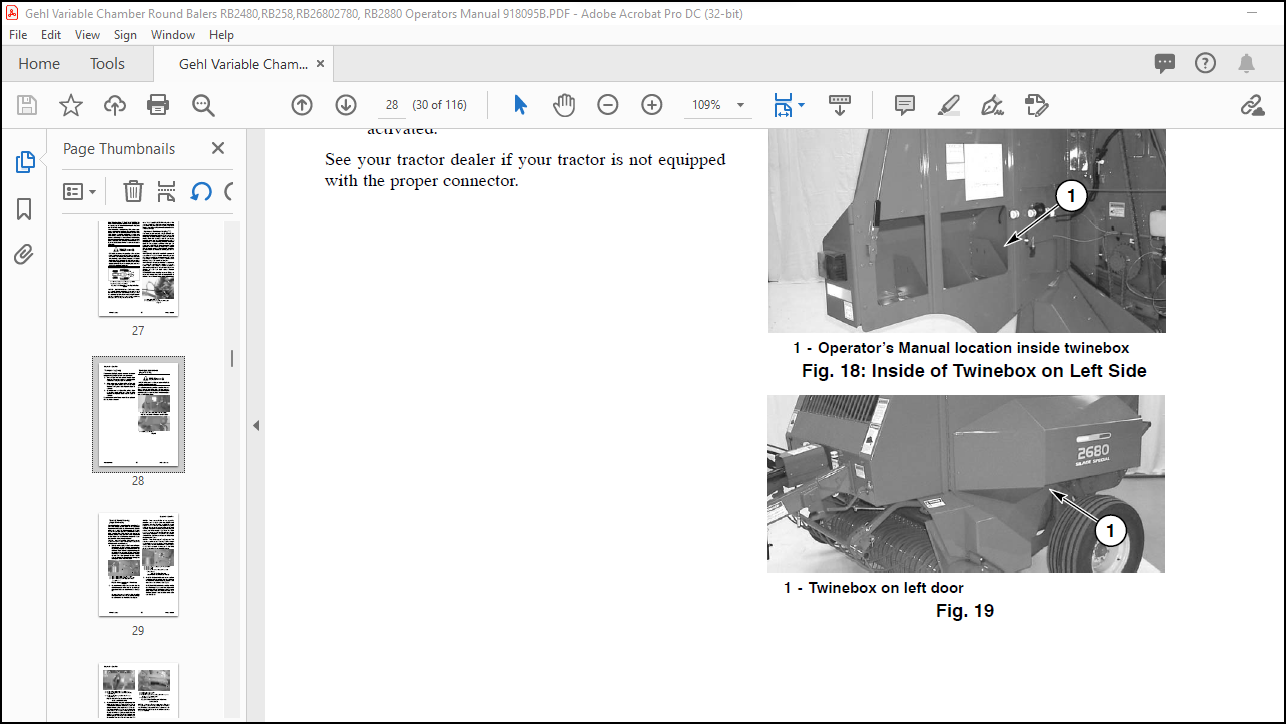This screenshot has width=1286, height=724.
Task: Toggle the Page Thumbnails sidebar icon
Action: click(25, 162)
